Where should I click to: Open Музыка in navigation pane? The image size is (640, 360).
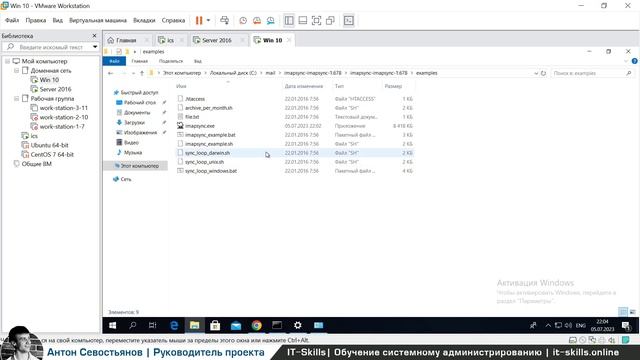coord(133,152)
